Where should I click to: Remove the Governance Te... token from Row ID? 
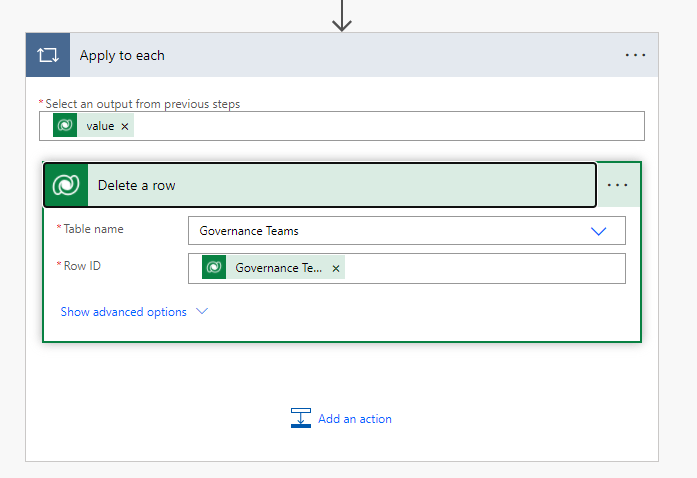(x=336, y=268)
